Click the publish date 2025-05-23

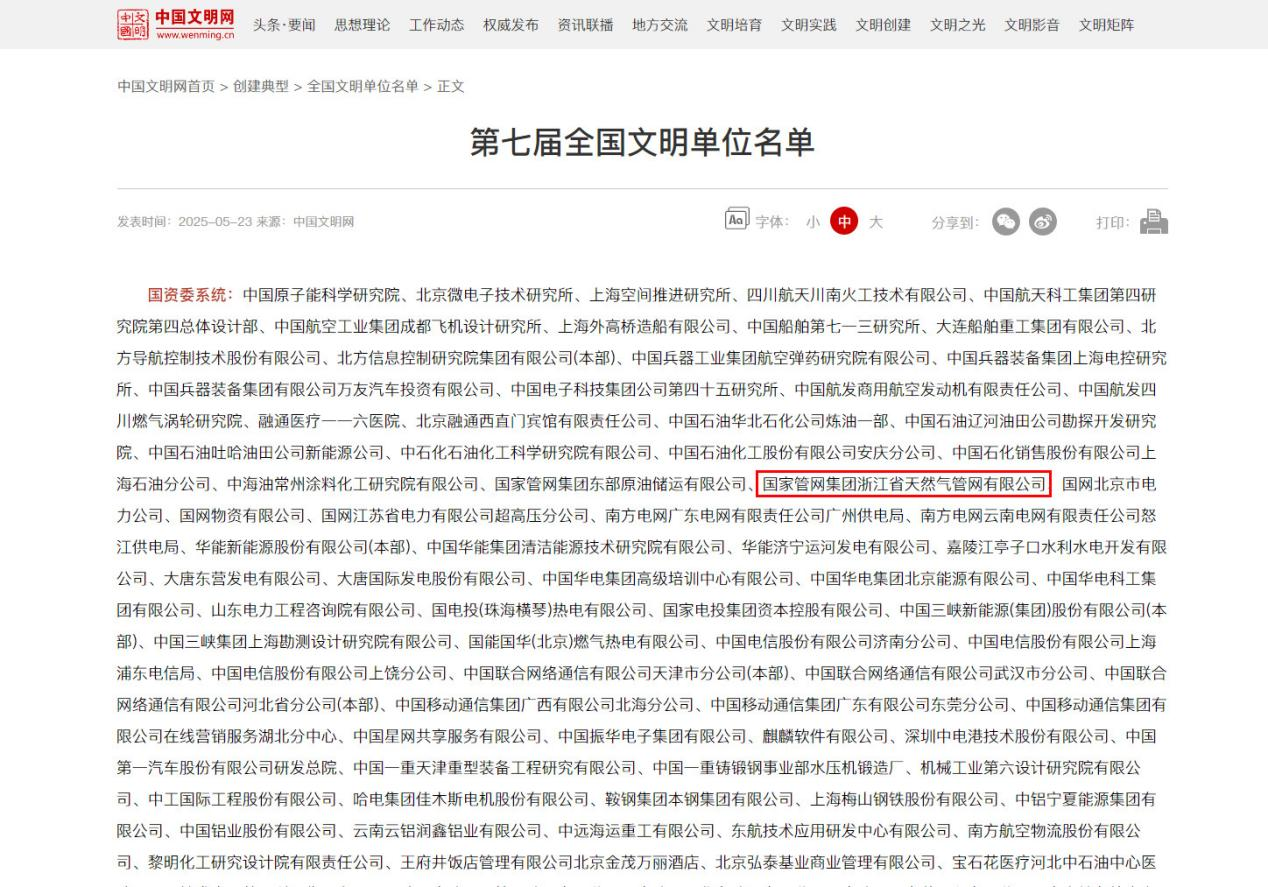pyautogui.click(x=215, y=222)
